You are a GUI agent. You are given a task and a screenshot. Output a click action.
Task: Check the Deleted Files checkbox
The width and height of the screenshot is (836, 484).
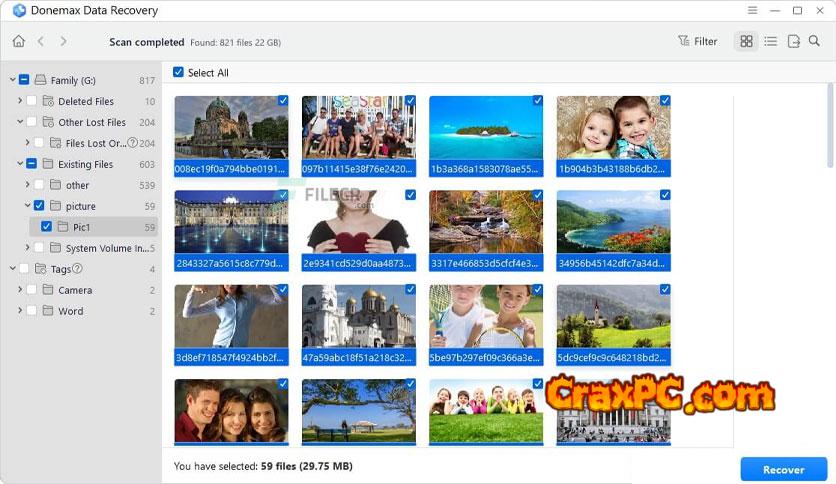point(31,101)
